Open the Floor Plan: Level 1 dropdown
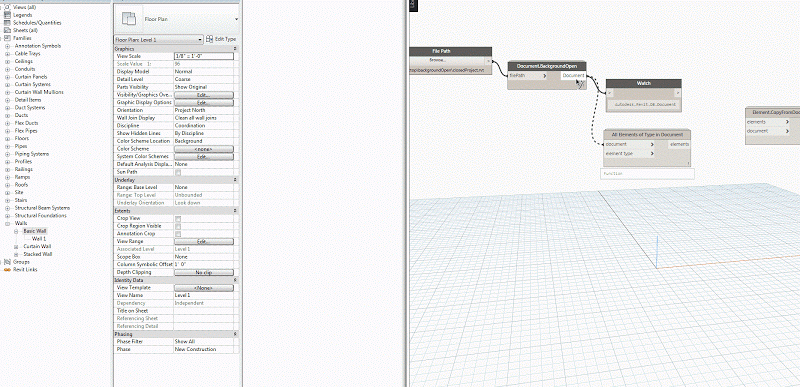Image resolution: width=800 pixels, height=387 pixels. [159, 39]
